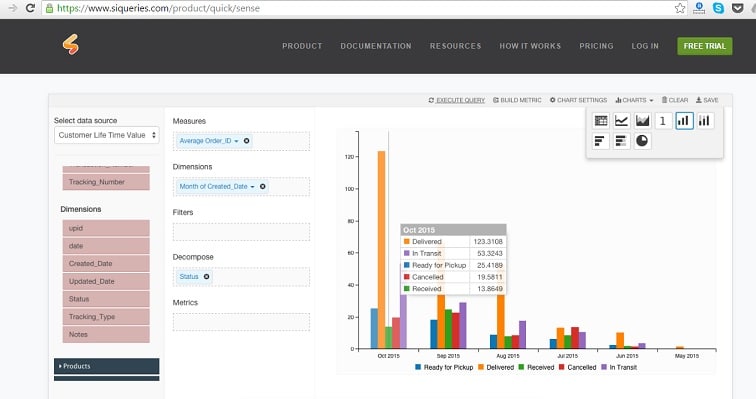This screenshot has width=756, height=399.
Task: Select the line chart type icon
Action: [x=621, y=120]
